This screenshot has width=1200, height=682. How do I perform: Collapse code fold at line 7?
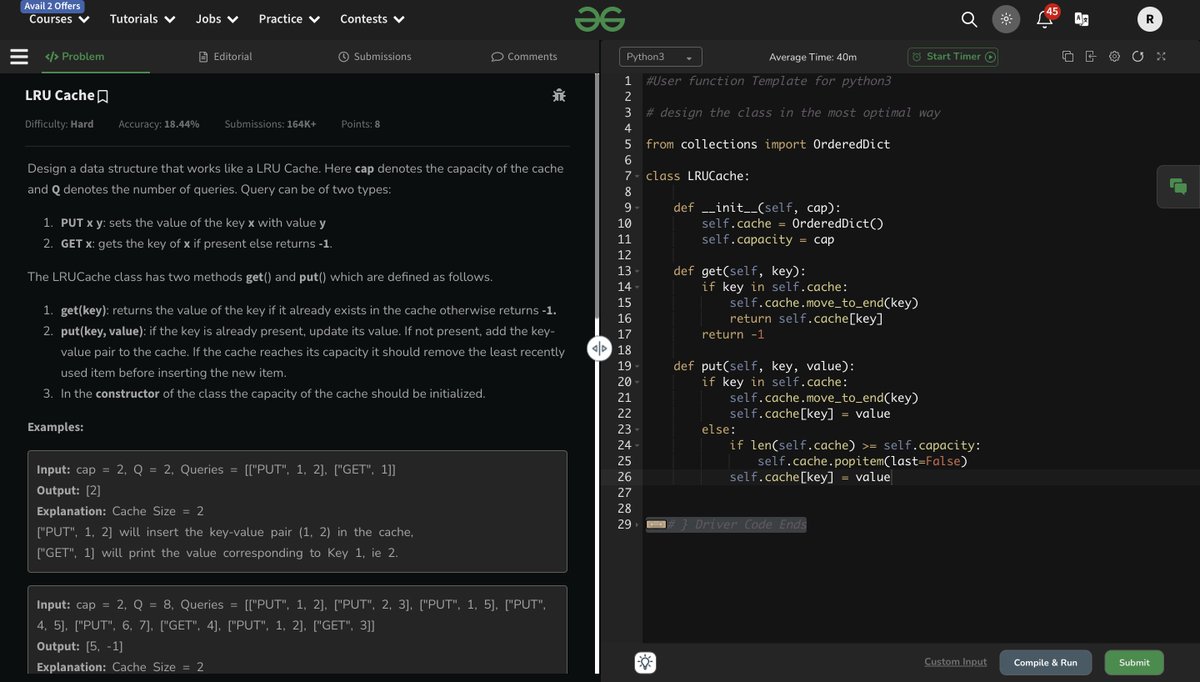tap(637, 177)
